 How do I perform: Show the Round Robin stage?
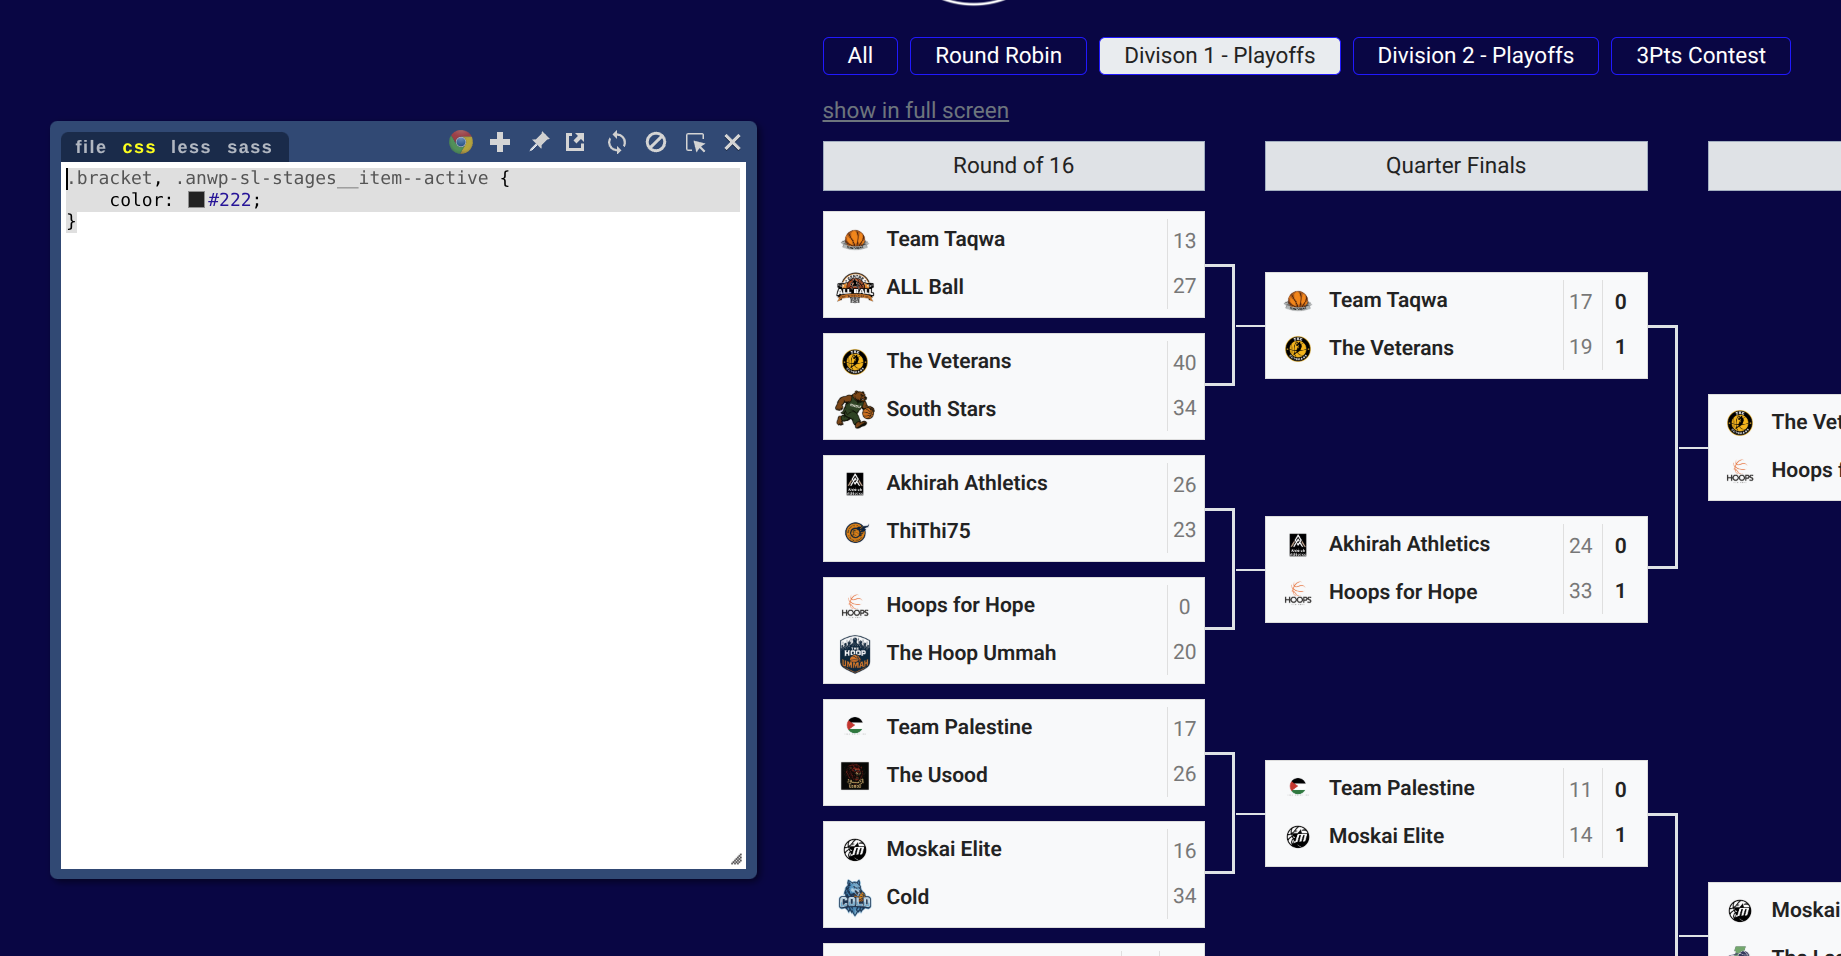[997, 56]
